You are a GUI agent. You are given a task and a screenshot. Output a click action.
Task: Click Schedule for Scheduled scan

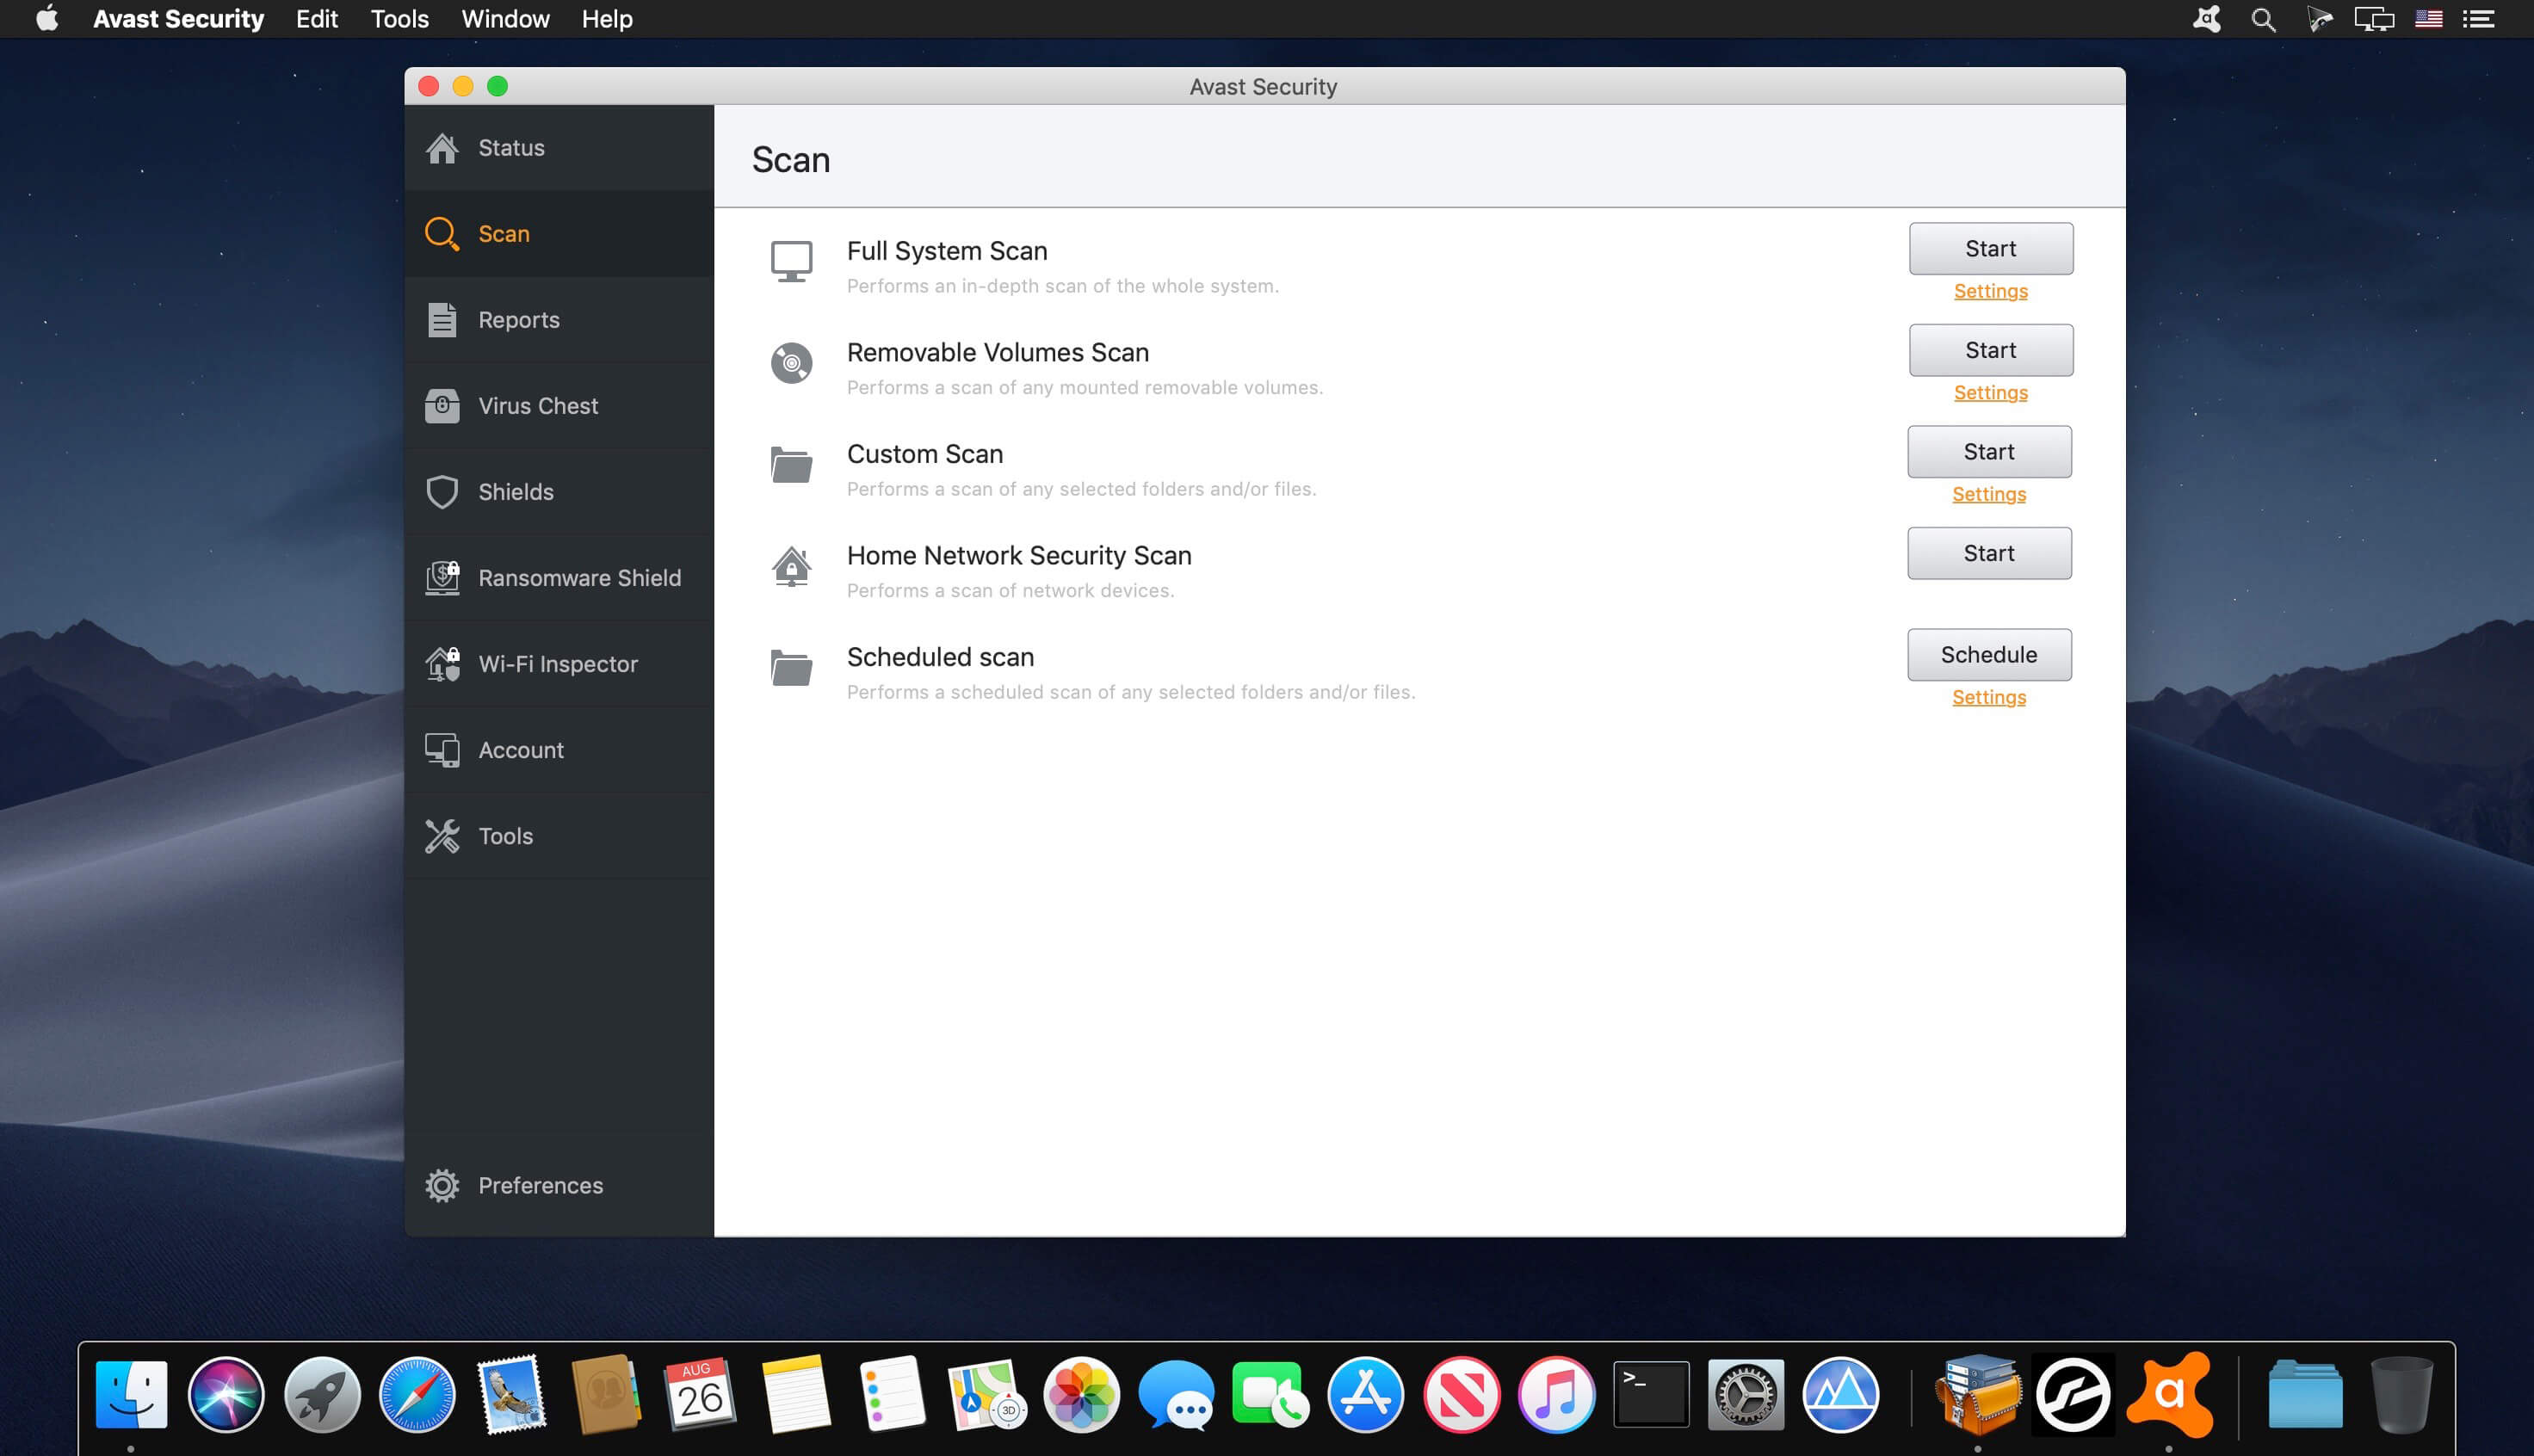coord(1989,654)
